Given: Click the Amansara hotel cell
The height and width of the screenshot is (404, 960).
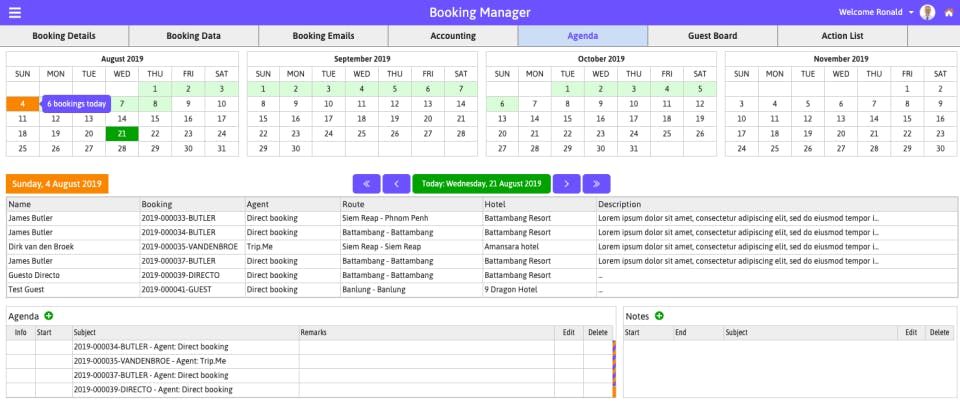Looking at the screenshot, I should click(x=539, y=247).
